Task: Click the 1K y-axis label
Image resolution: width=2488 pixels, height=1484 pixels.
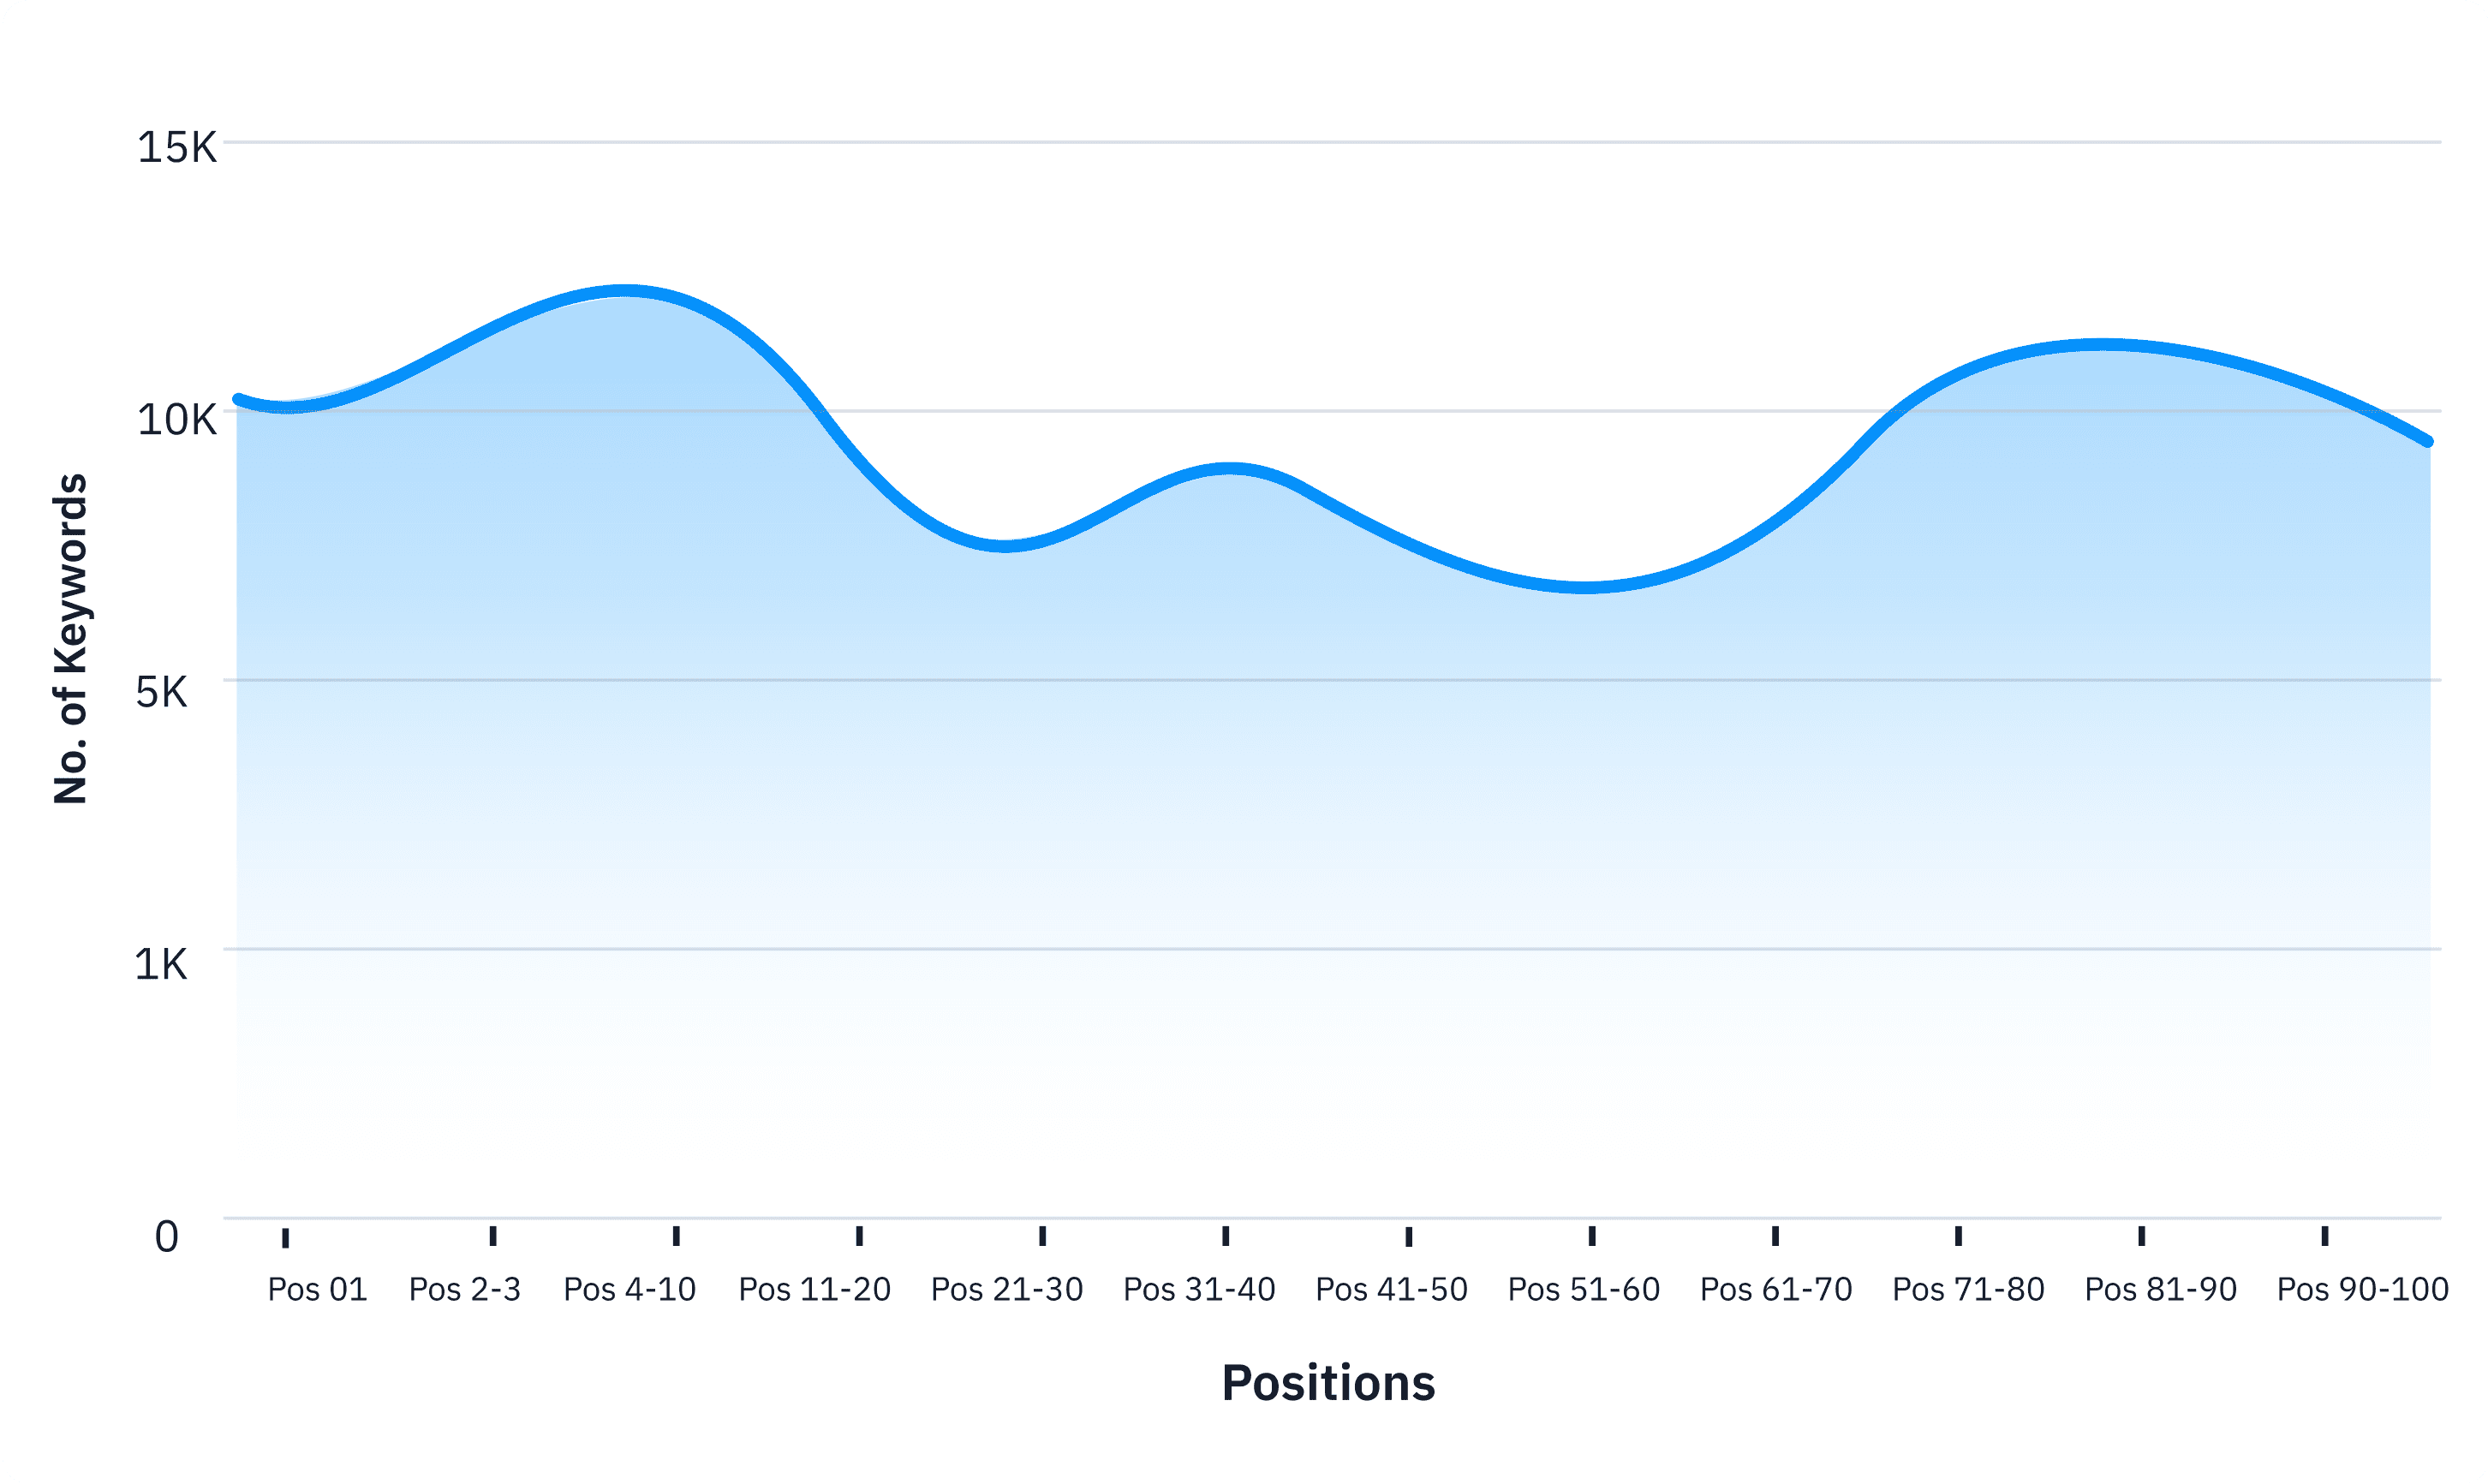Action: pos(161,965)
